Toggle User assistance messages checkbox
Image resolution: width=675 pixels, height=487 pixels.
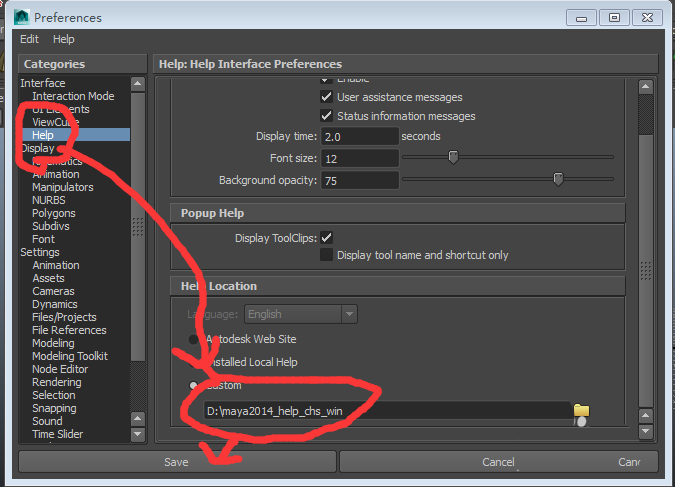(326, 96)
